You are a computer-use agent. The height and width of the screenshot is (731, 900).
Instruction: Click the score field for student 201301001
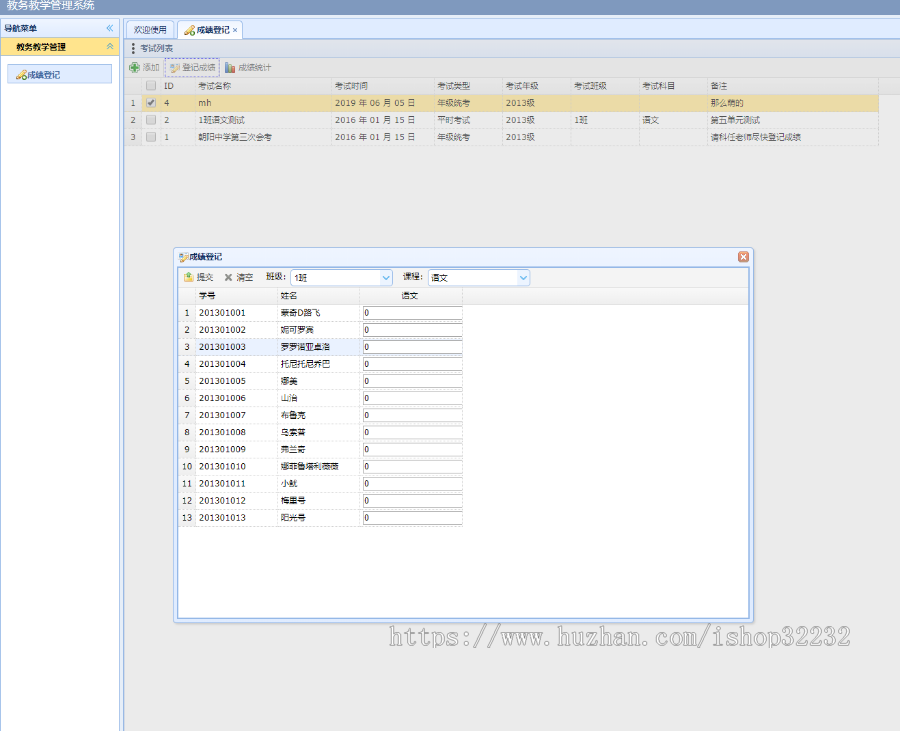coord(412,313)
